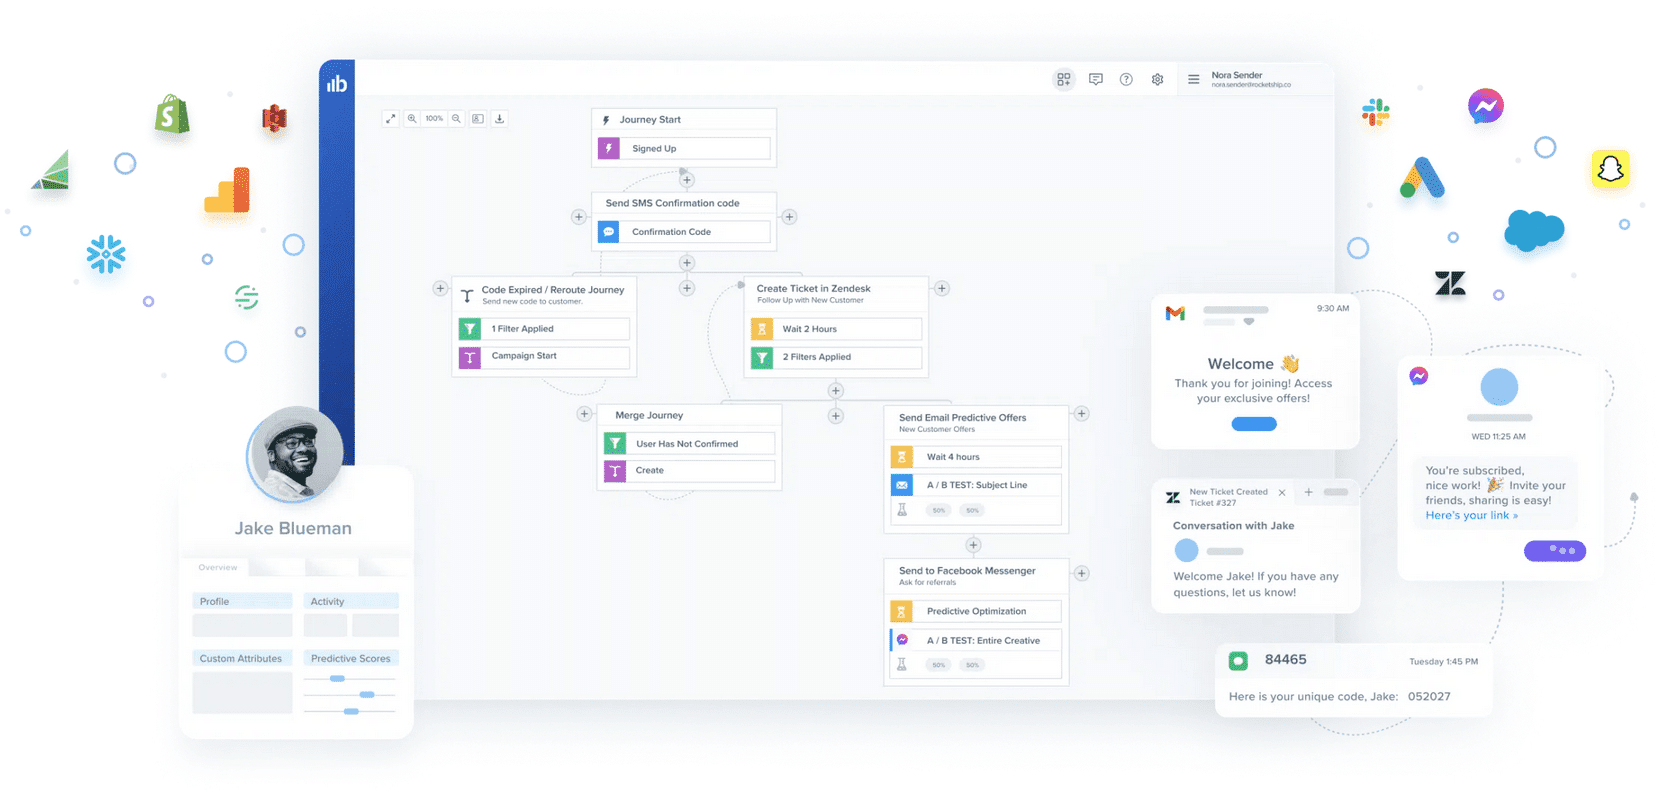Viewport: 1670px width, 792px height.
Task: Click plus left of Merge Journey
Action: (585, 414)
